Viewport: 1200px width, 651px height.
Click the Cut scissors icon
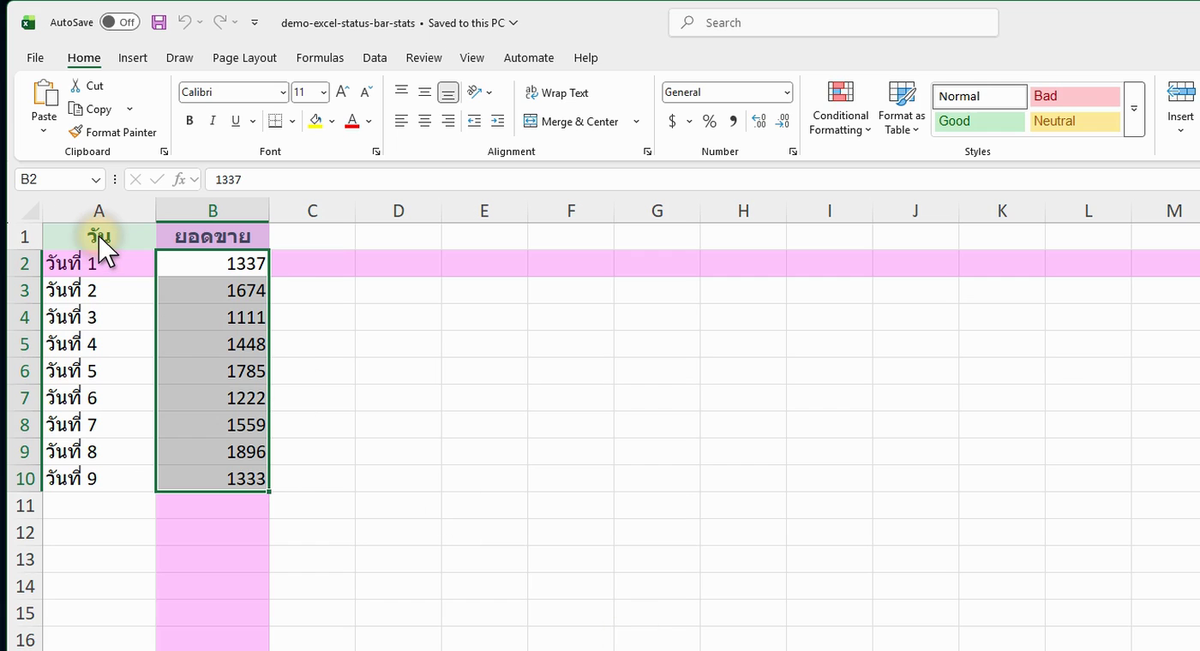75,86
